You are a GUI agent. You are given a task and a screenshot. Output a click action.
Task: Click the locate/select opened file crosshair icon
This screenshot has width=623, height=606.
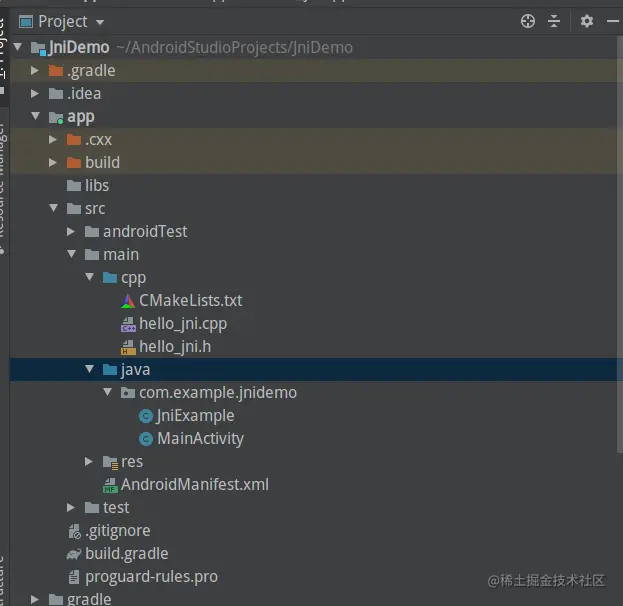[x=528, y=21]
